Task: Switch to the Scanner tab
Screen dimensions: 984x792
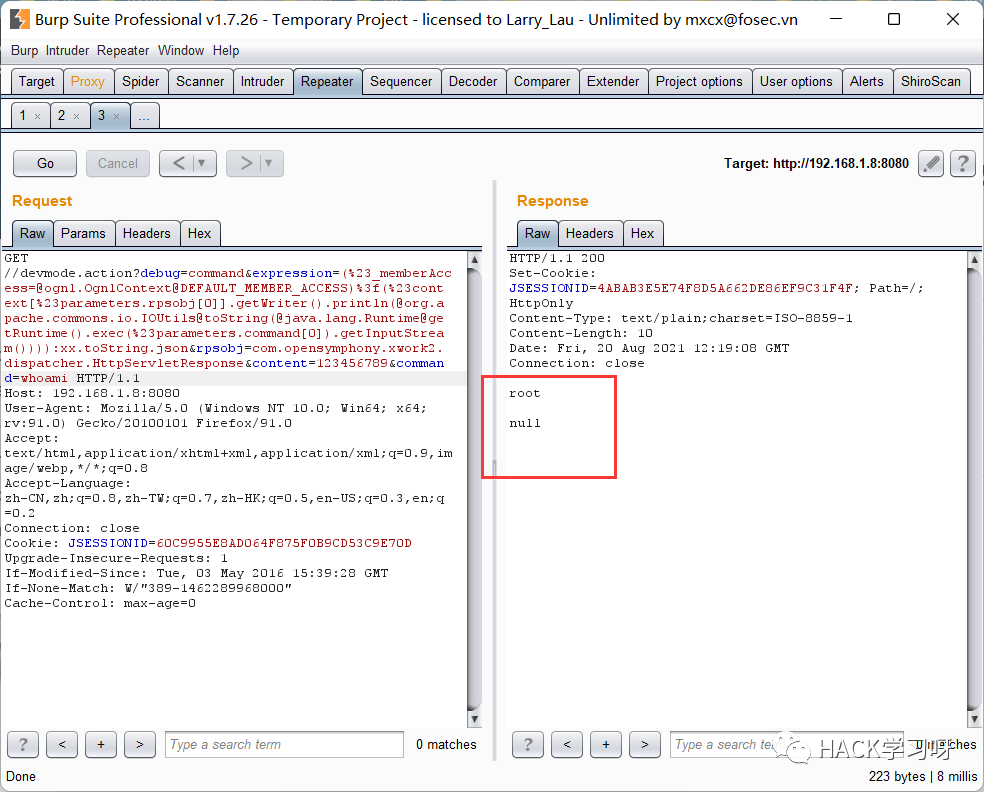Action: click(200, 82)
